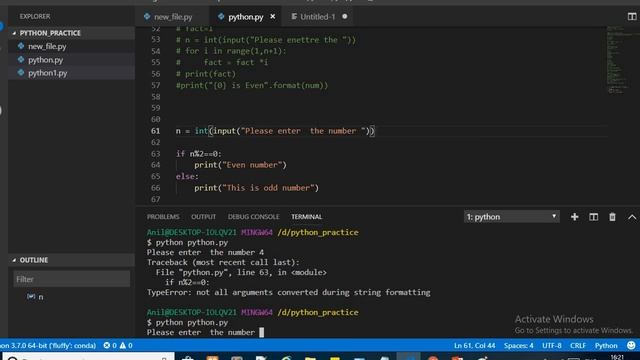The height and width of the screenshot is (360, 640).
Task: Click the TypeError message in terminal
Action: 288,292
